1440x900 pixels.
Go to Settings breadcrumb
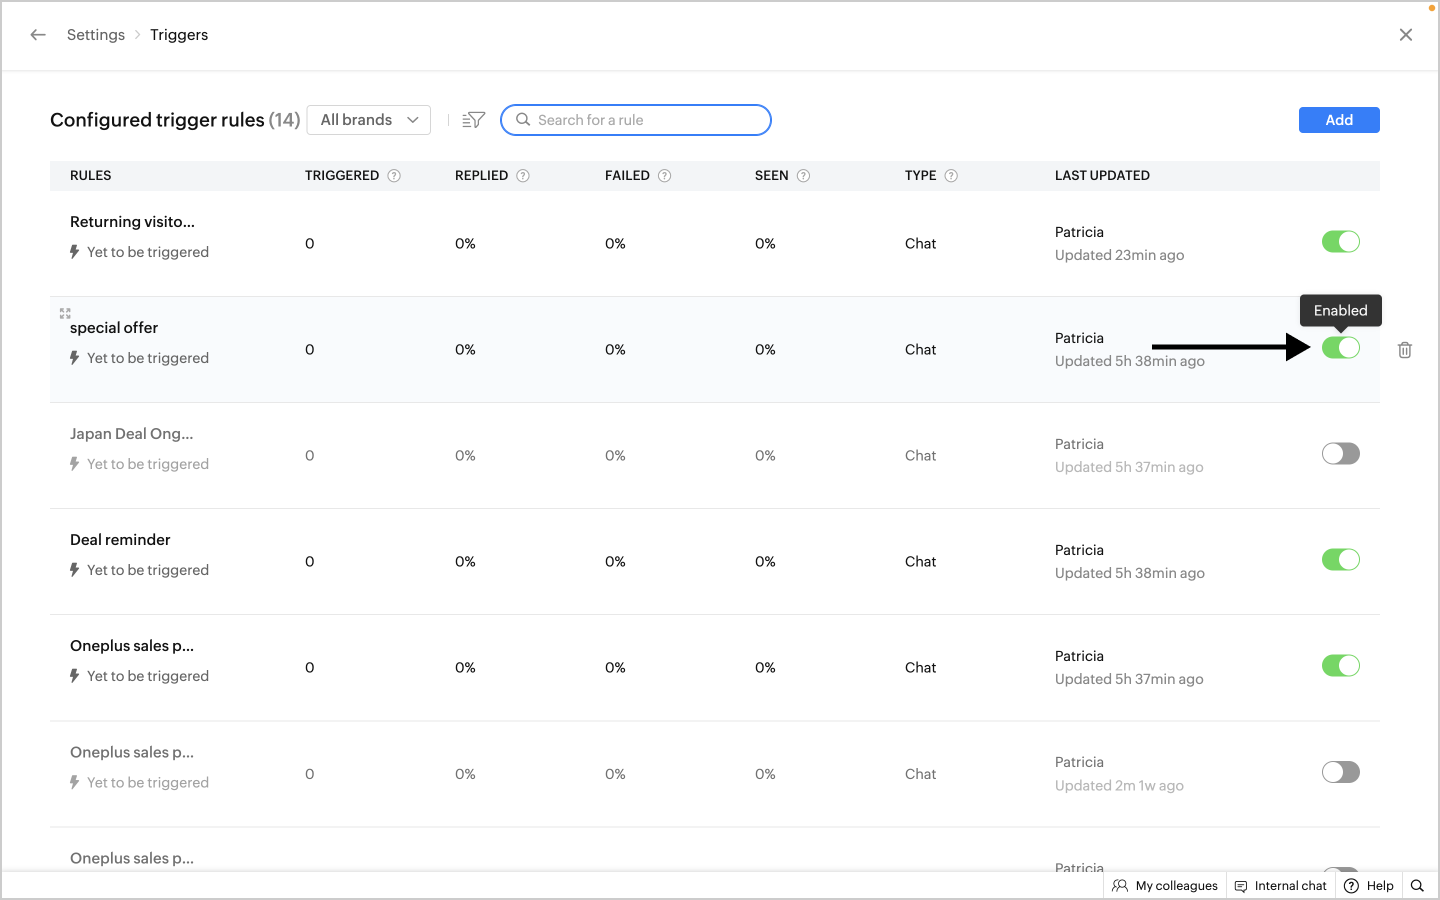pyautogui.click(x=96, y=35)
